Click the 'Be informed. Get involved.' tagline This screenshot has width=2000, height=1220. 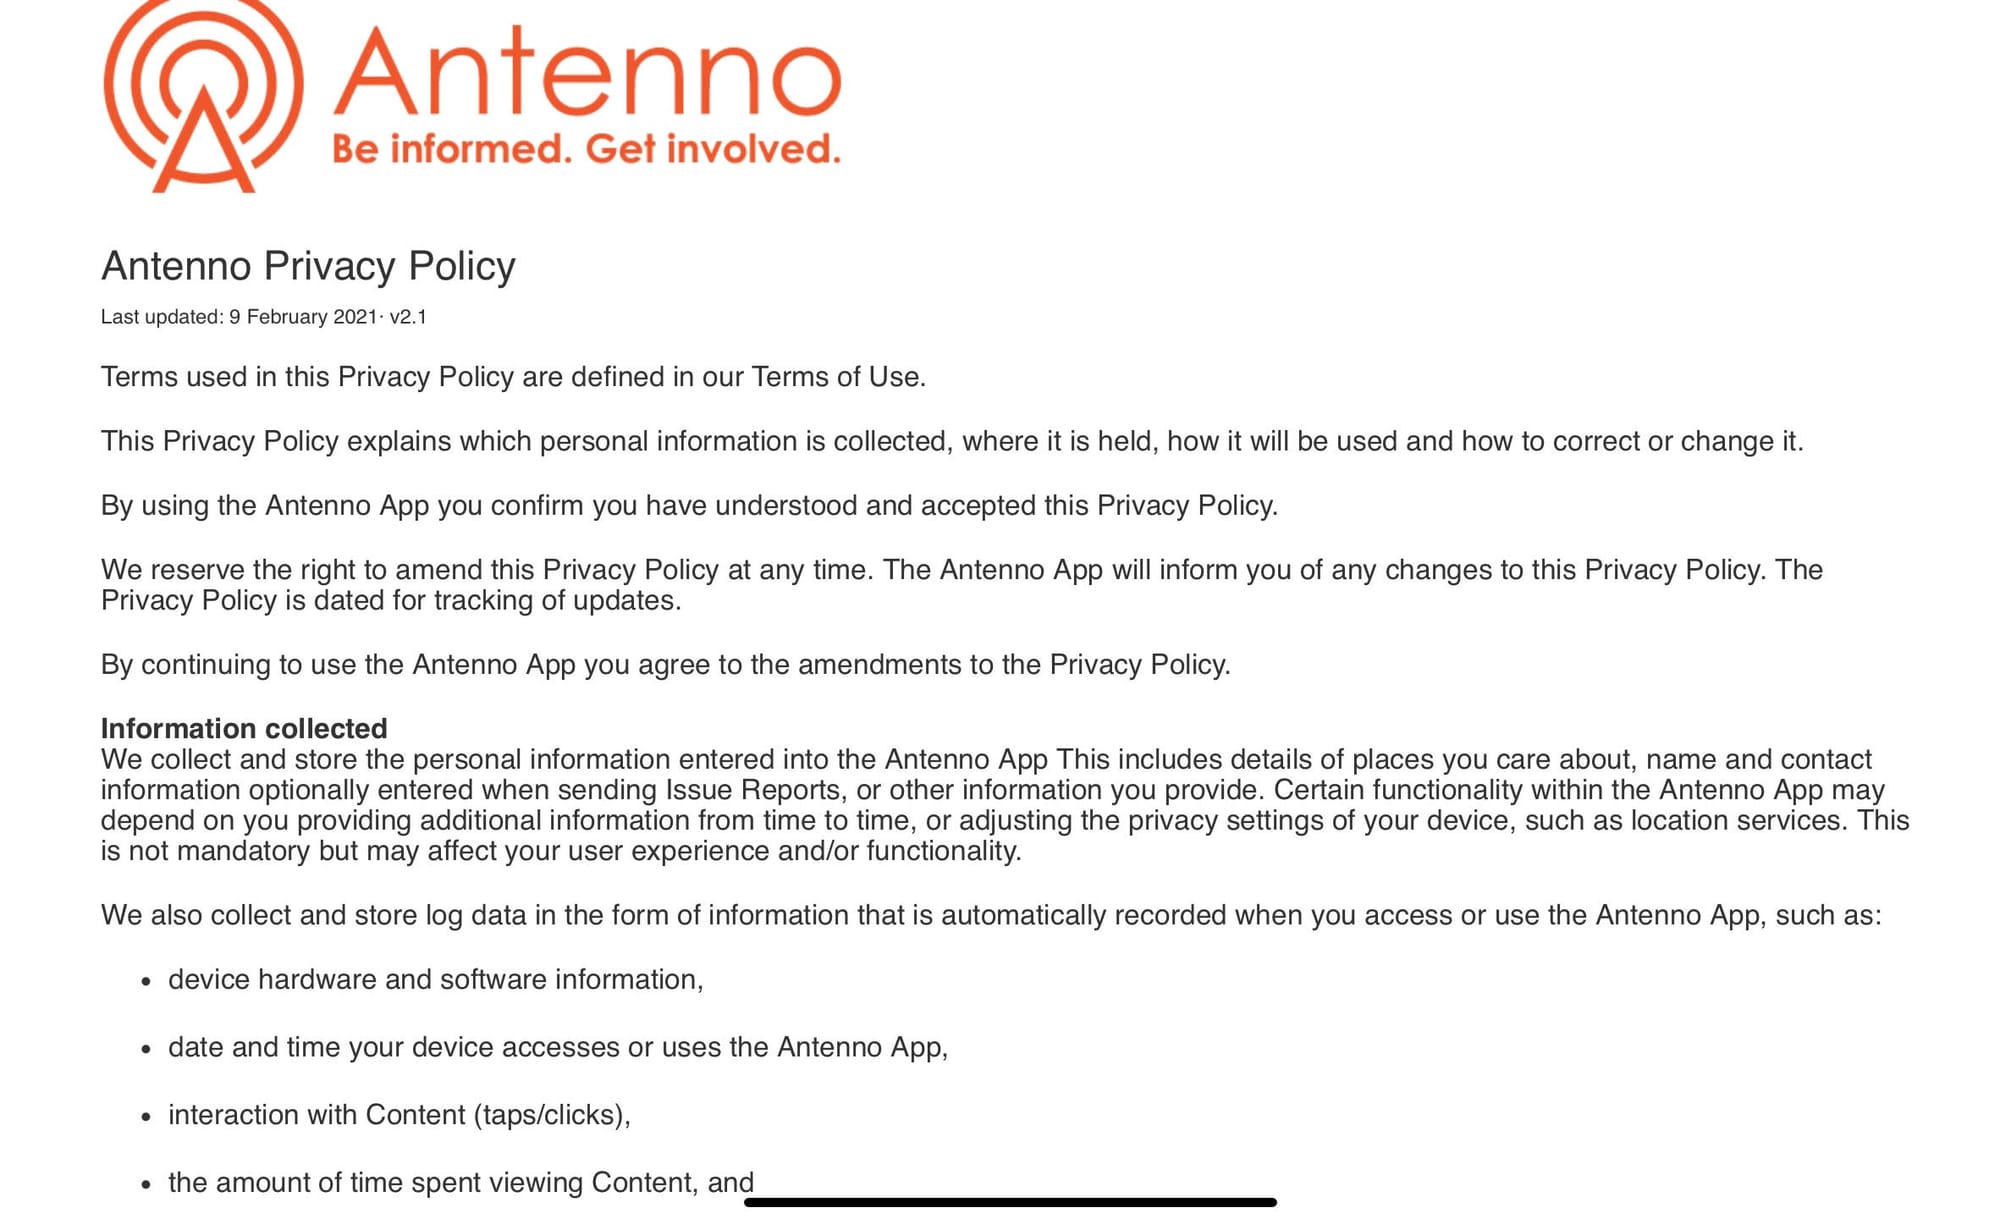(586, 149)
